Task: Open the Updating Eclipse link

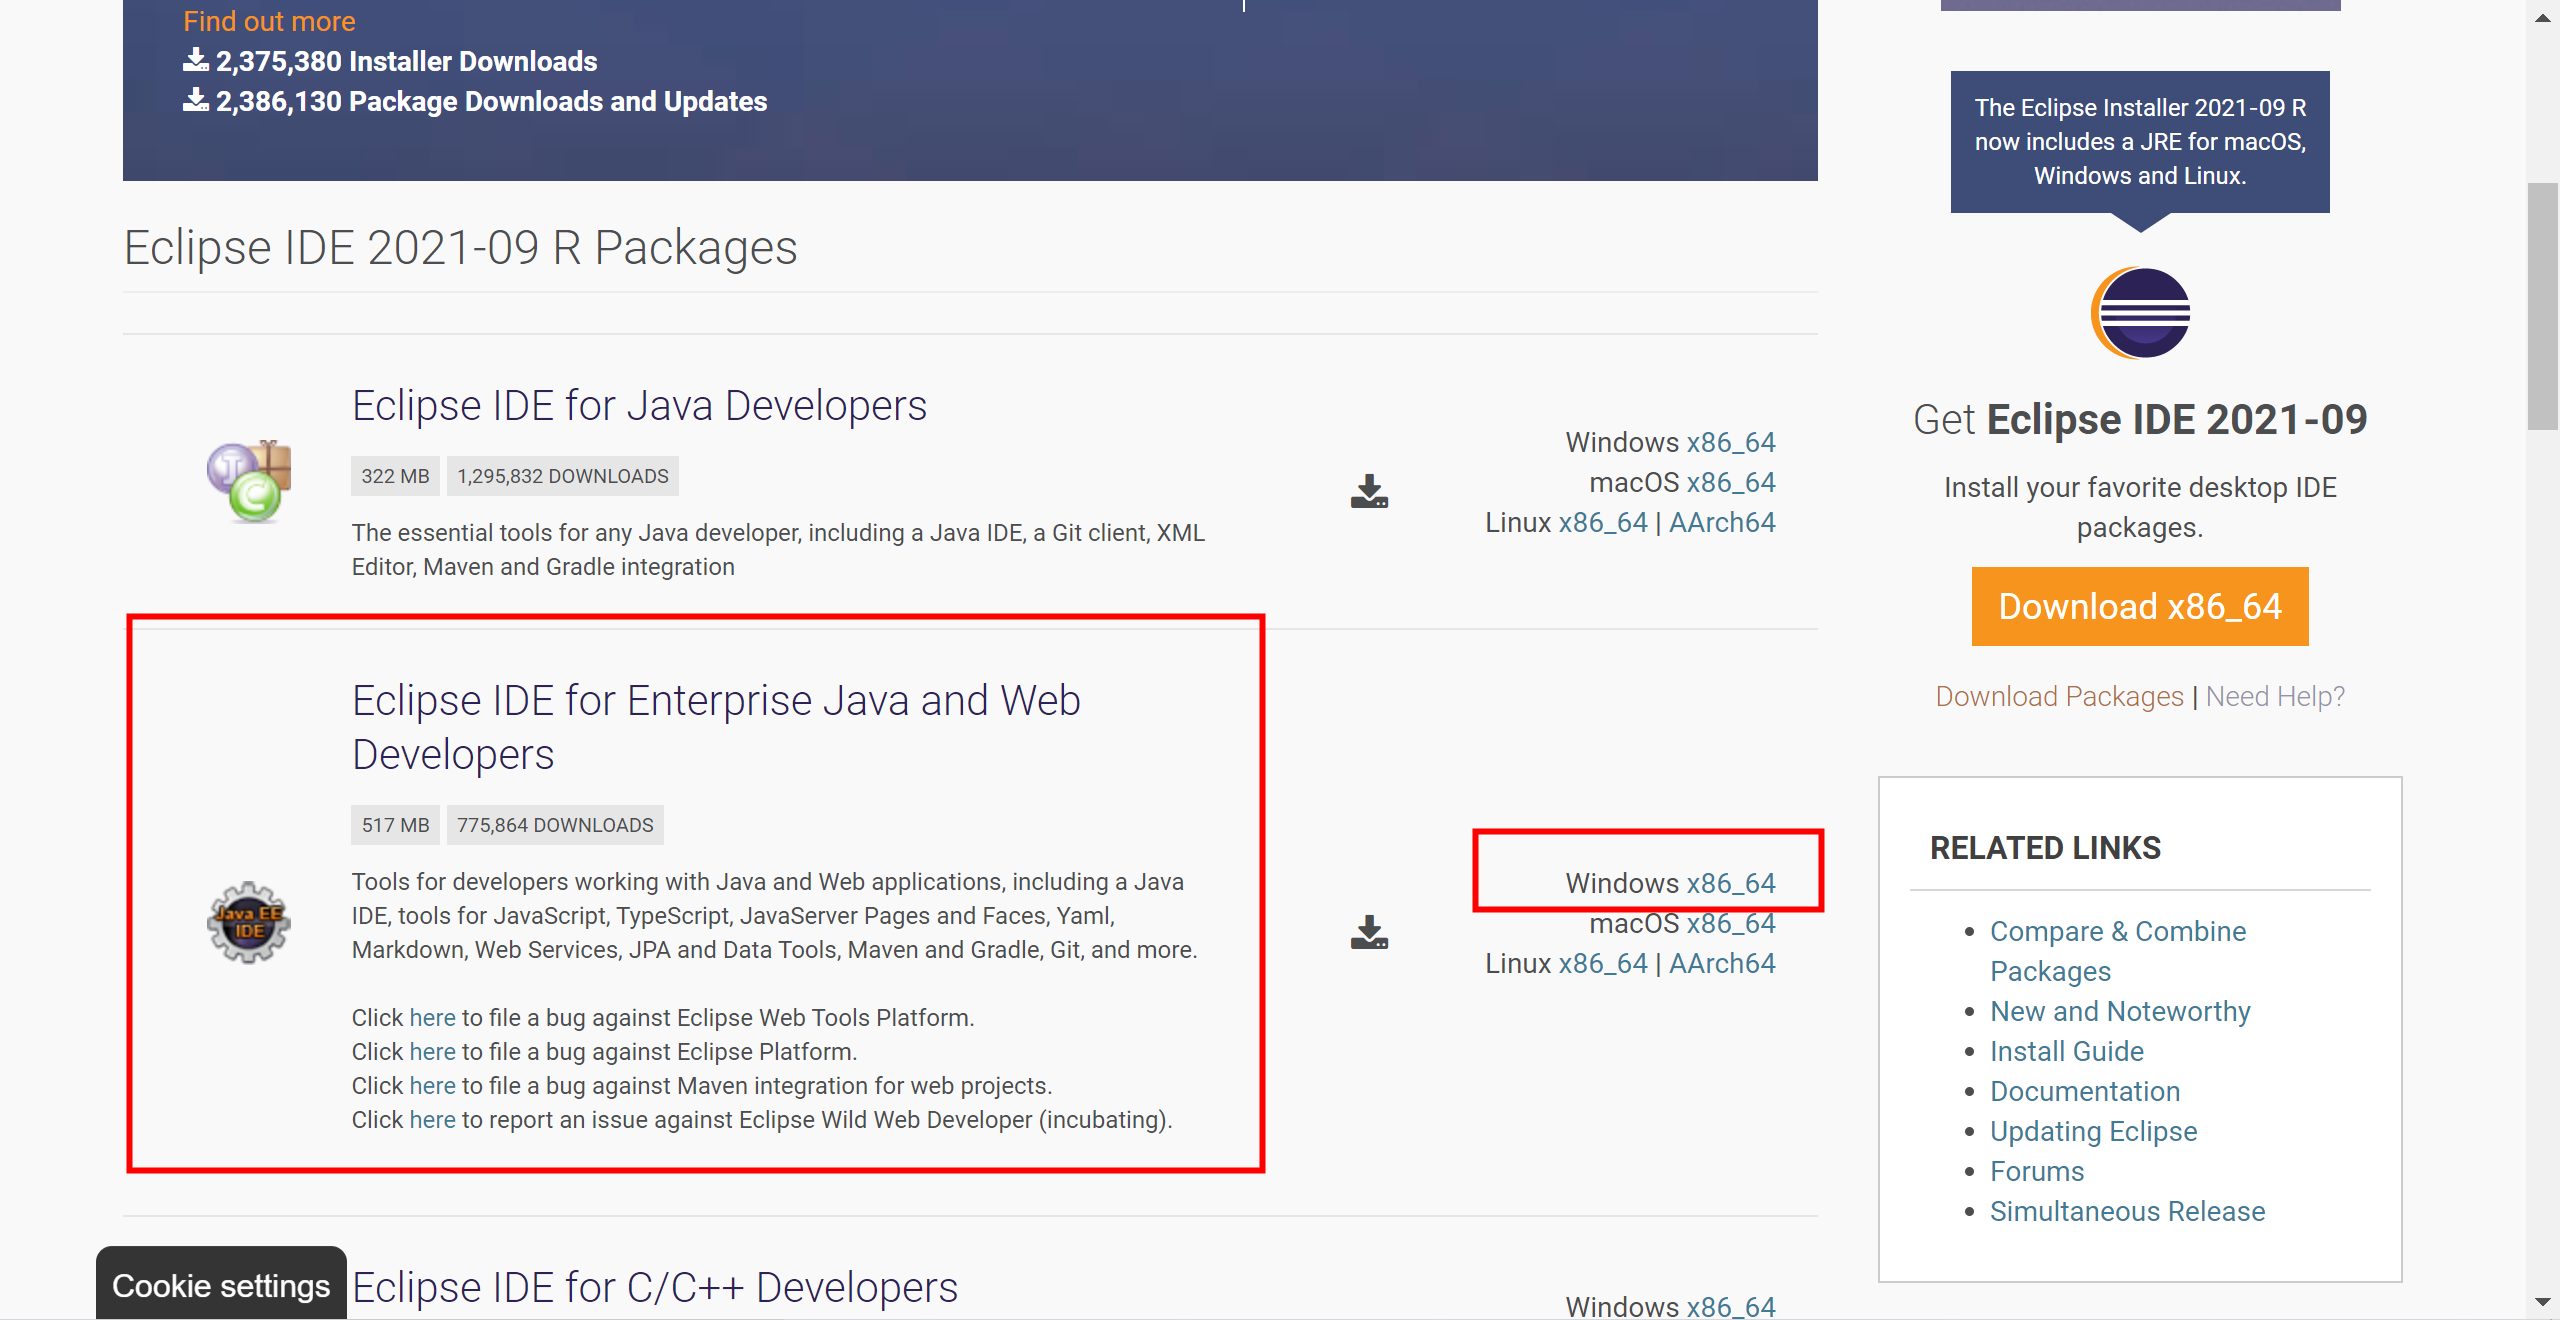Action: tap(2094, 1131)
